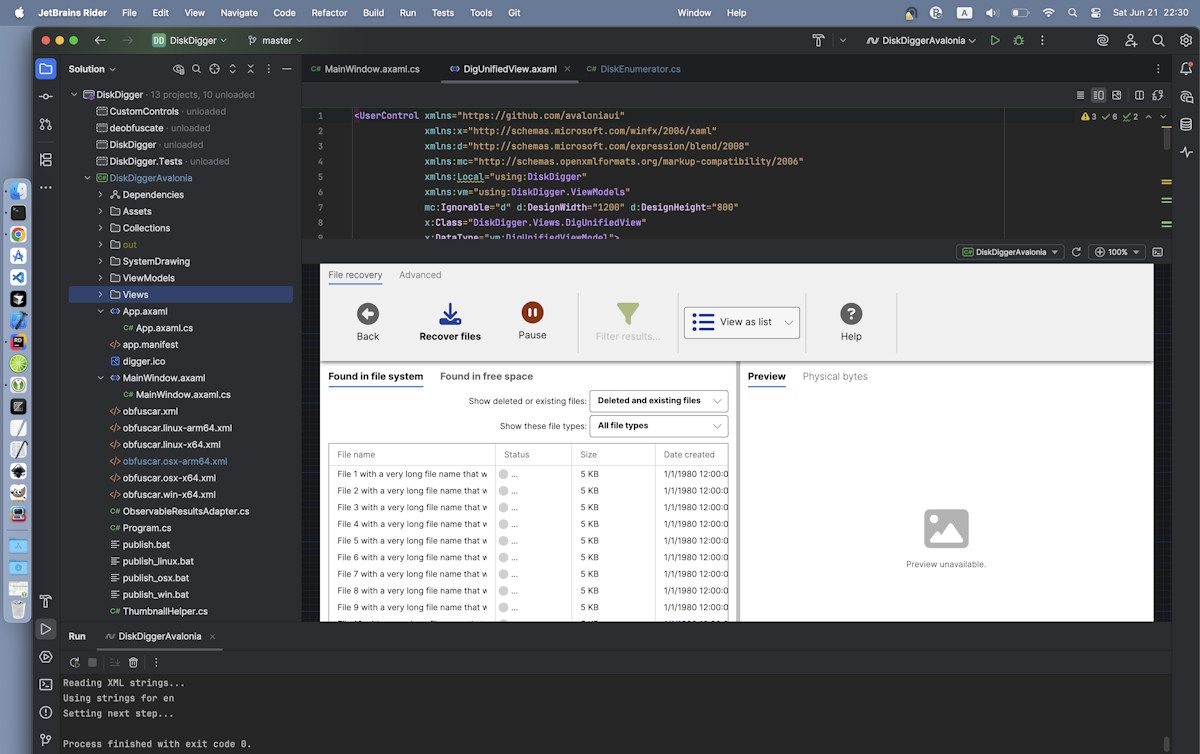Click the trash Clear All icon in Run panel
Viewport: 1200px width, 754px height.
point(133,662)
